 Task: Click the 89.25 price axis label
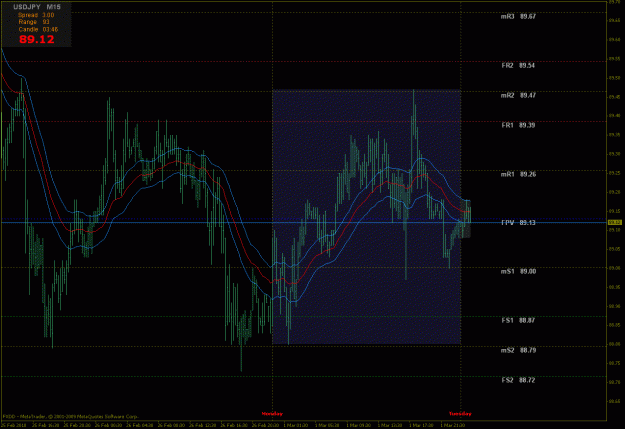point(615,173)
